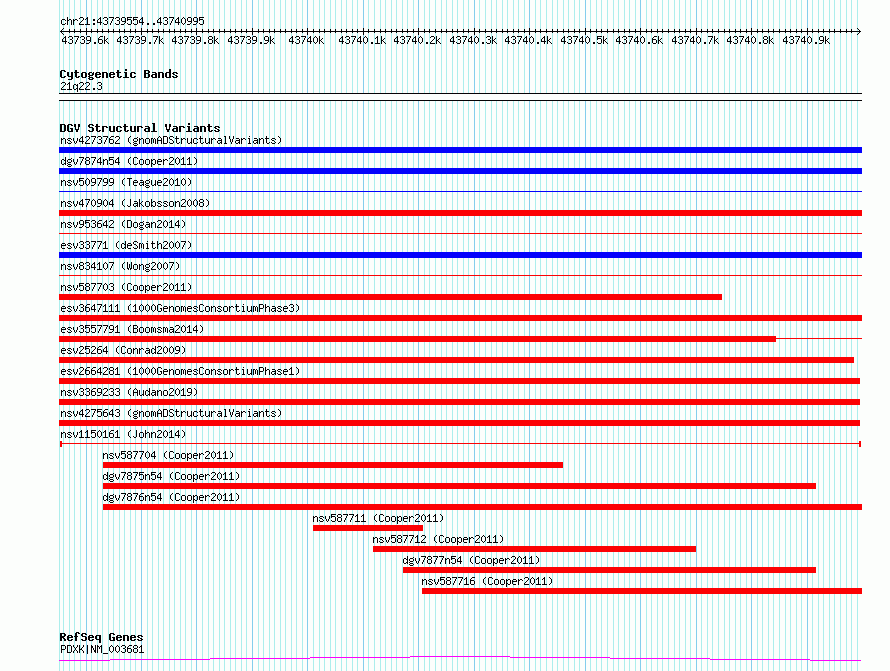Select the red bar under dgv7875n54
This screenshot has width=890, height=671.
coord(459,487)
